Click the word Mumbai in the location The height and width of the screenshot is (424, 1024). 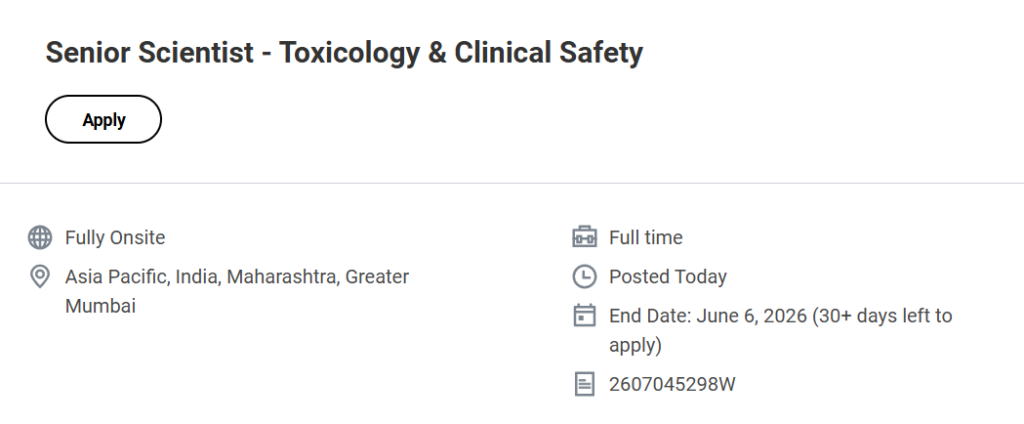click(x=100, y=306)
